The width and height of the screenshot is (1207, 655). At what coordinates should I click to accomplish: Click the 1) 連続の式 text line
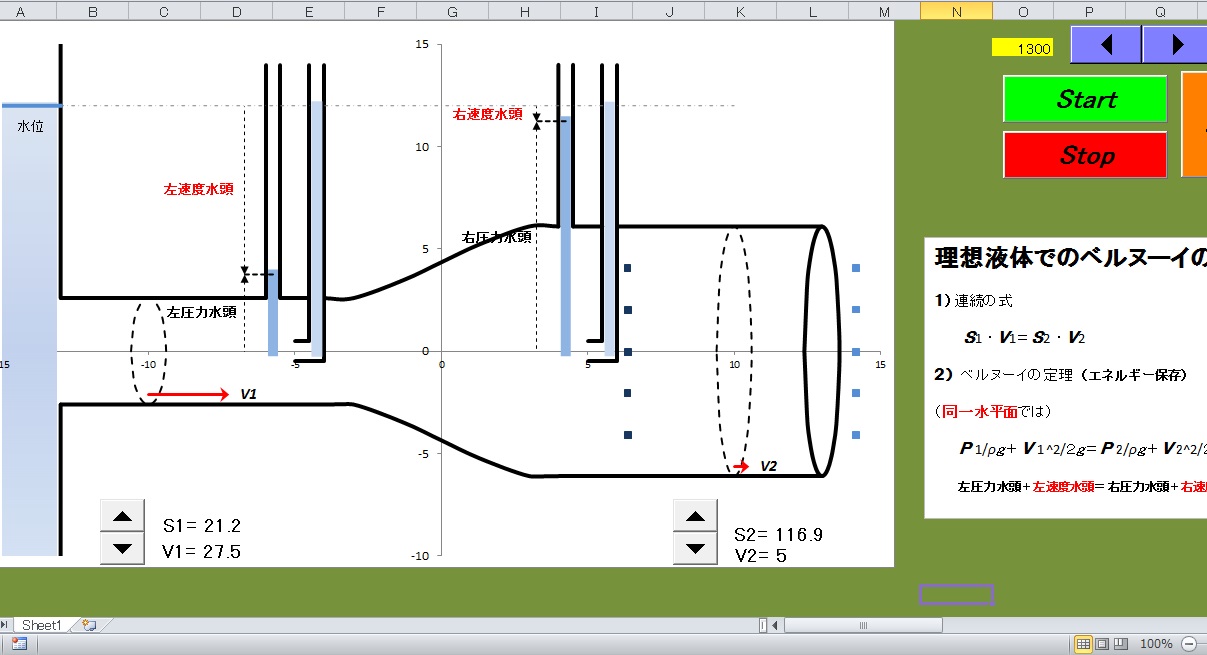click(975, 301)
